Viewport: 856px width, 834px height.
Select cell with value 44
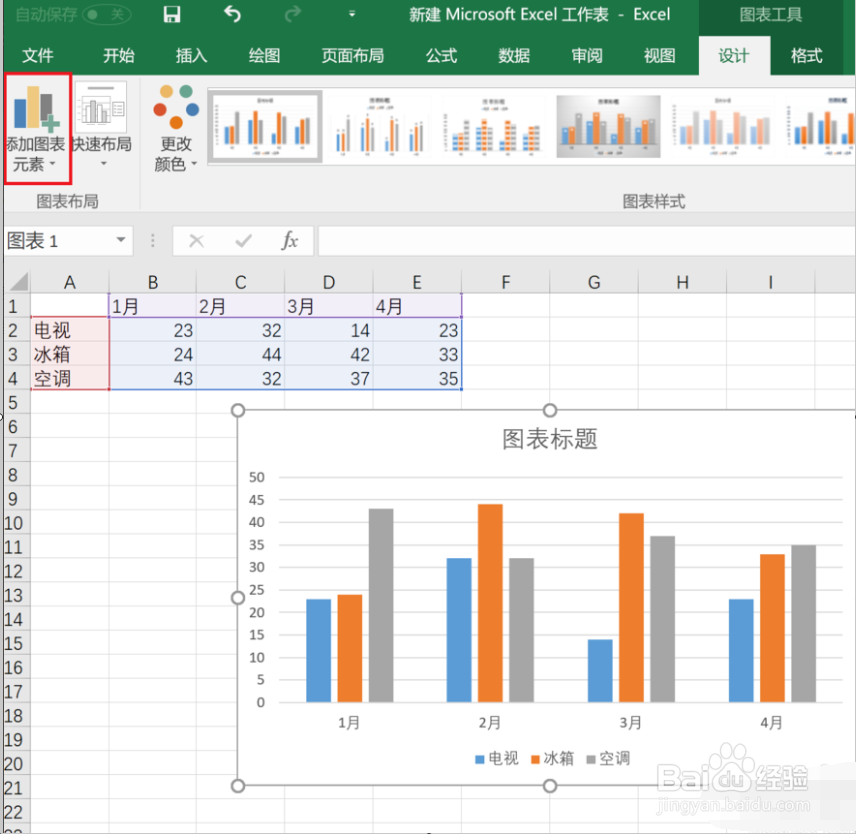(240, 354)
